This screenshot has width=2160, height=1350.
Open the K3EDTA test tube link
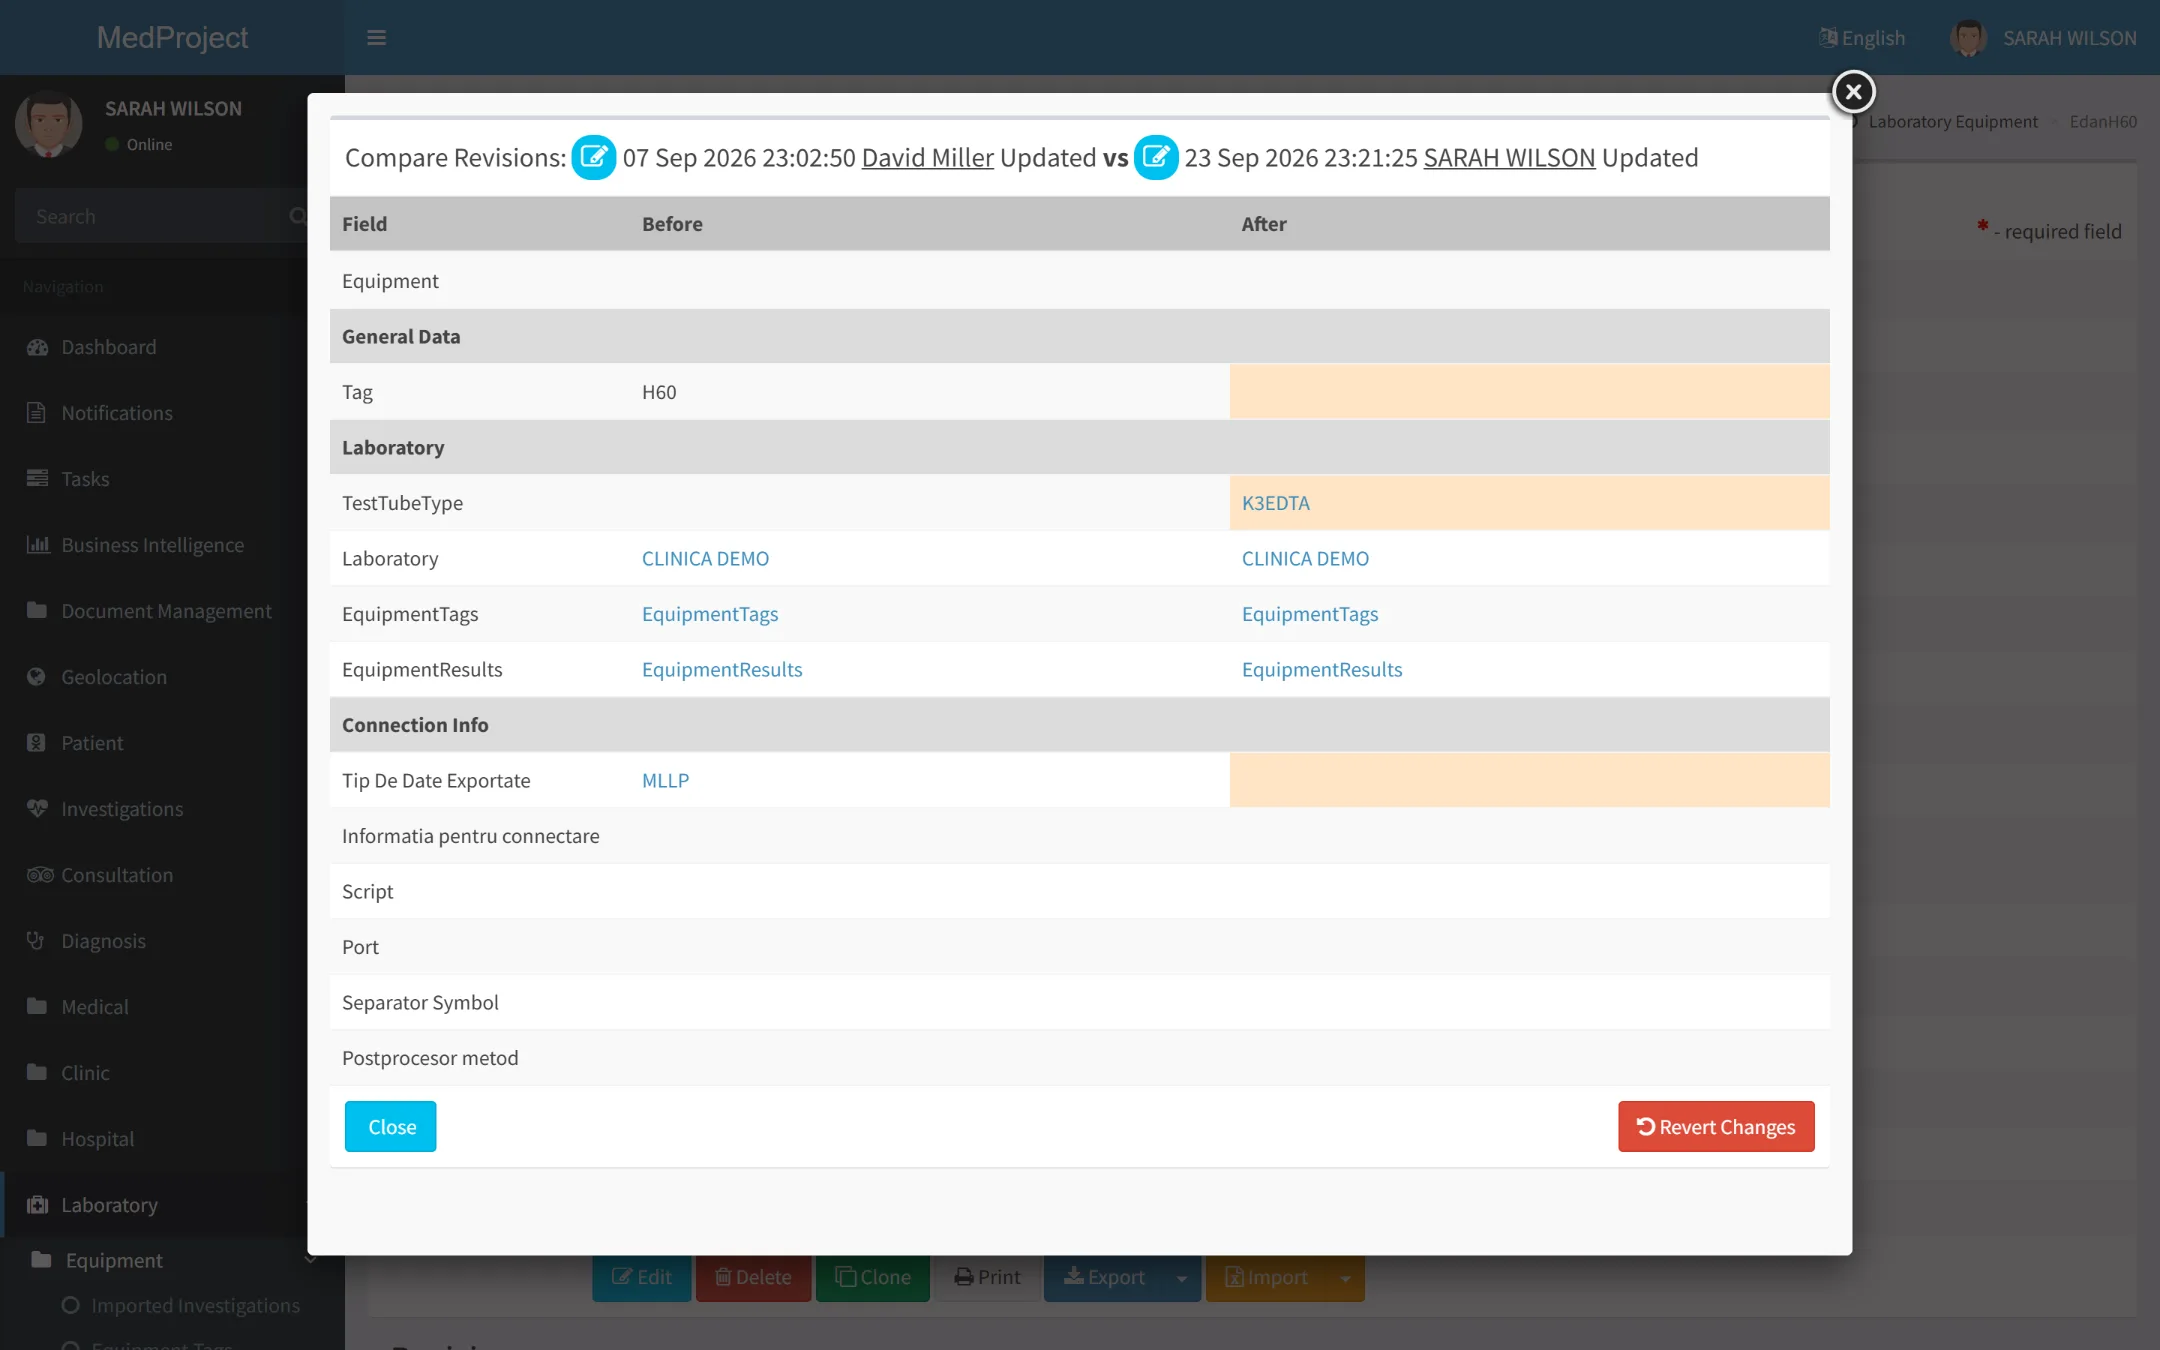(x=1275, y=503)
